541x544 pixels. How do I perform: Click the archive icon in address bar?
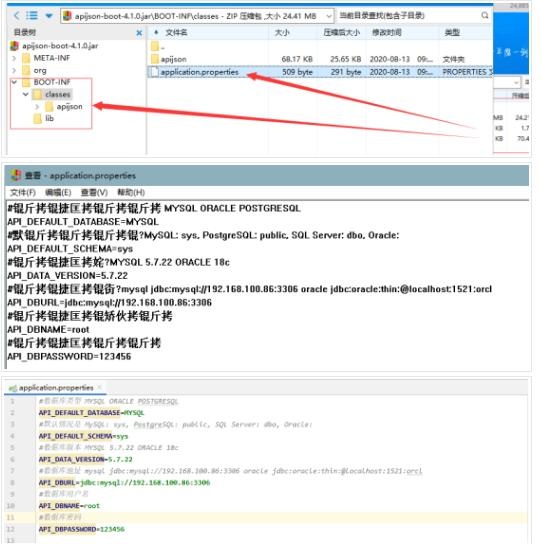pos(67,16)
